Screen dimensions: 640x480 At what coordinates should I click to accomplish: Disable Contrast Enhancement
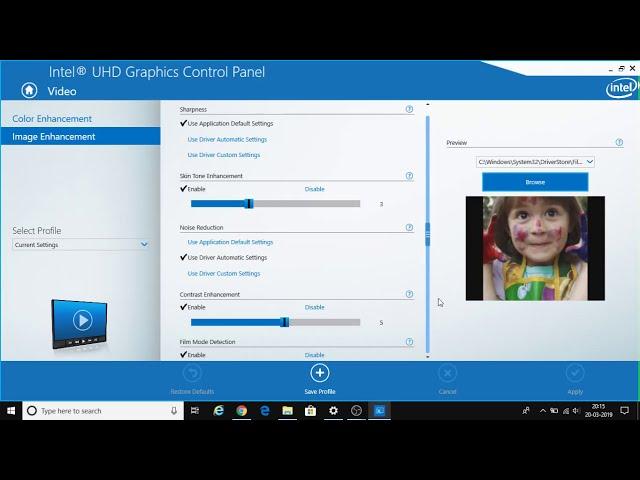[314, 307]
